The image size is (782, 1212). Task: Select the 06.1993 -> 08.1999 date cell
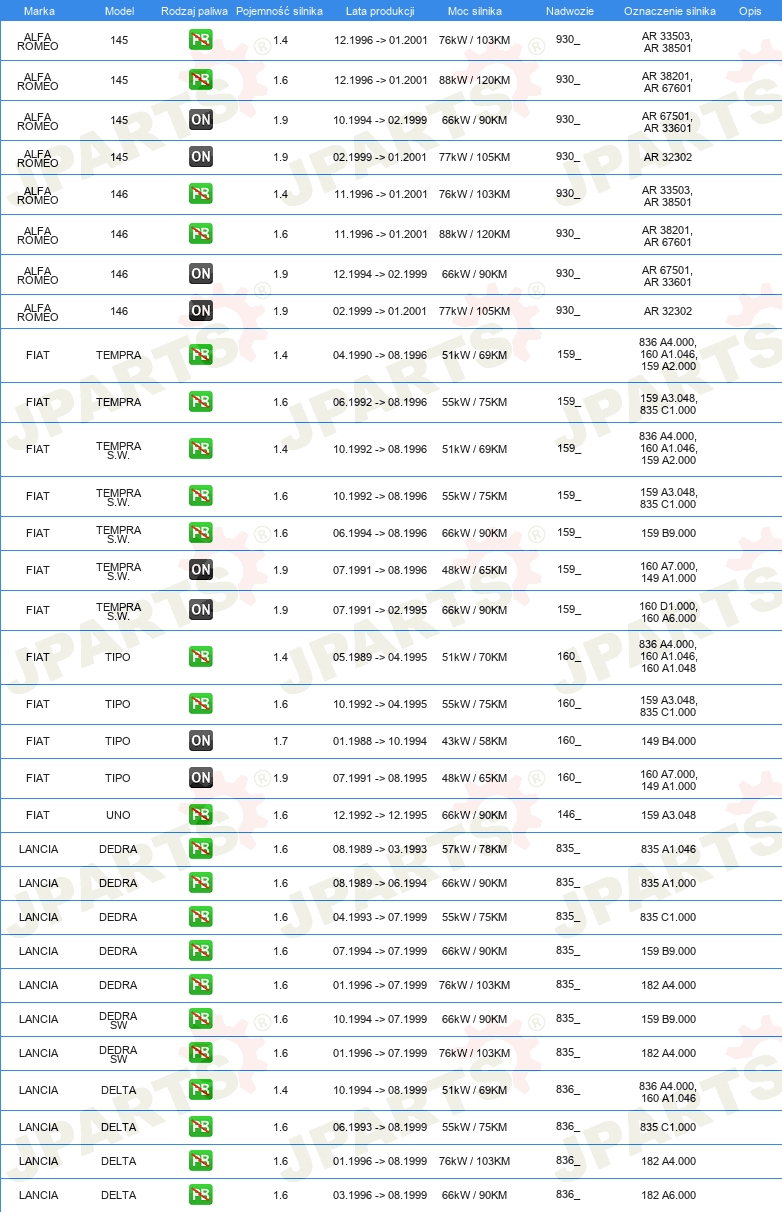(x=380, y=1127)
